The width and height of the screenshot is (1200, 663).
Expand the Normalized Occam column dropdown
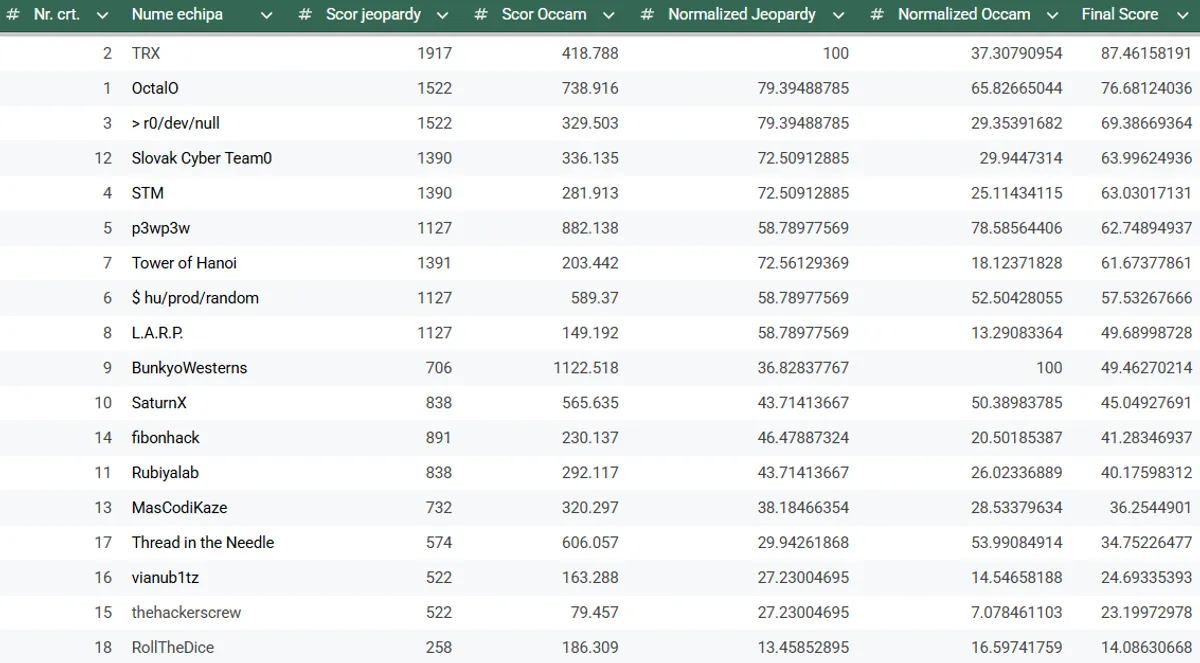click(x=1052, y=15)
